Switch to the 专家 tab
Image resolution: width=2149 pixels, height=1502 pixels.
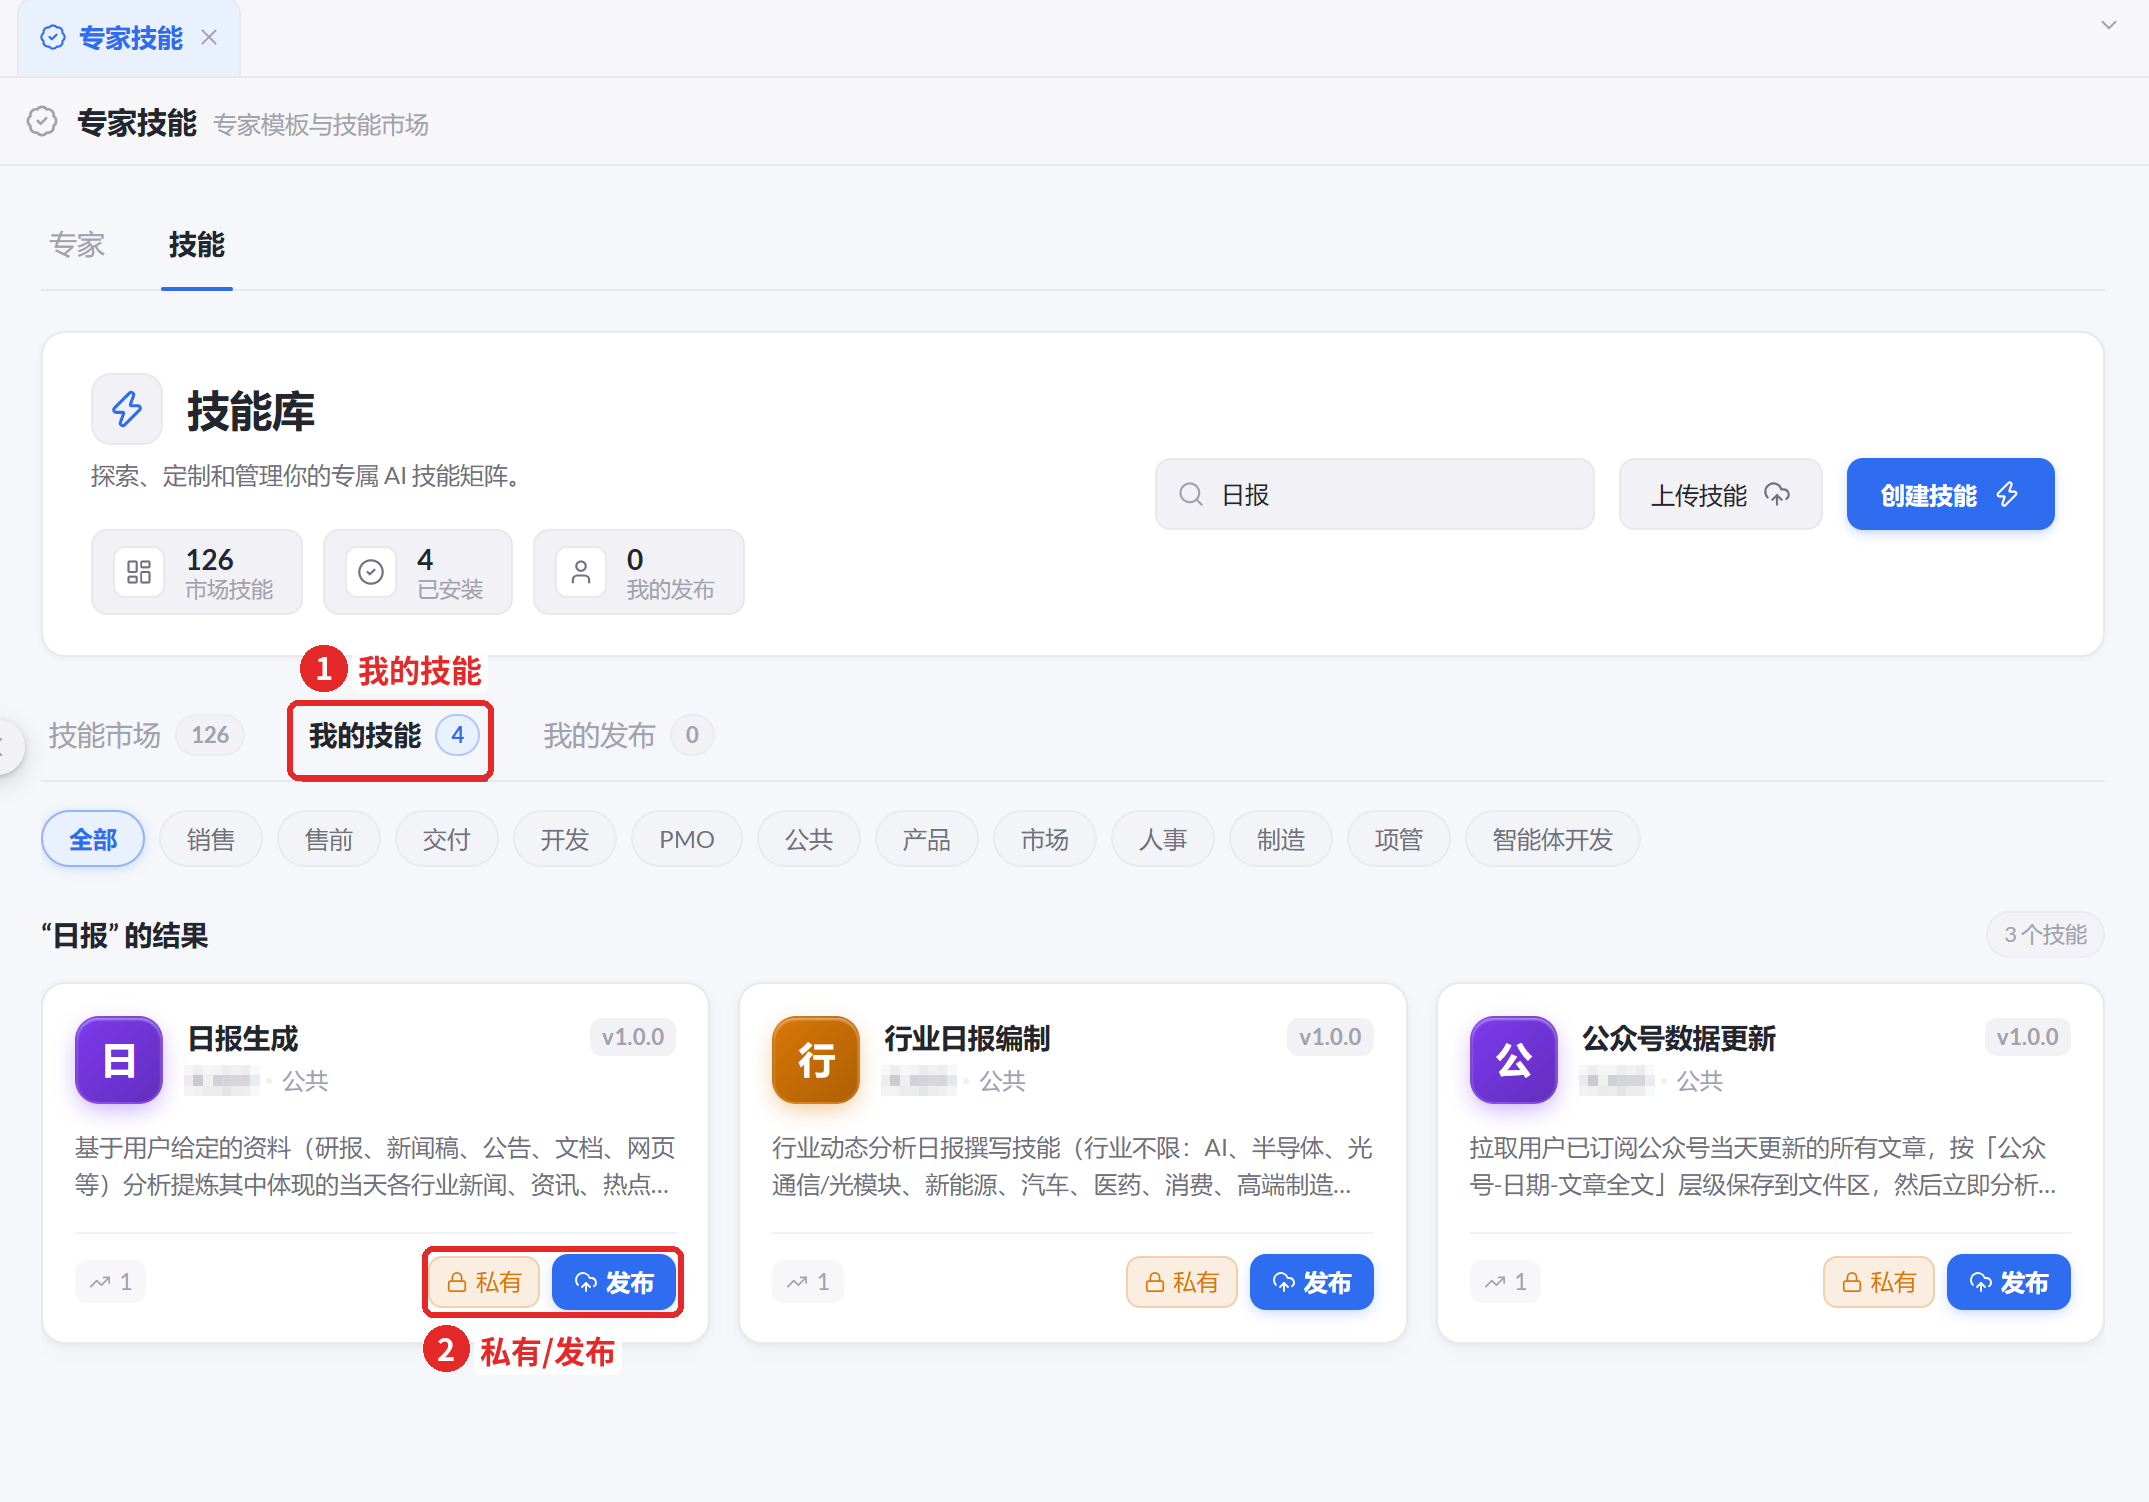(x=77, y=245)
